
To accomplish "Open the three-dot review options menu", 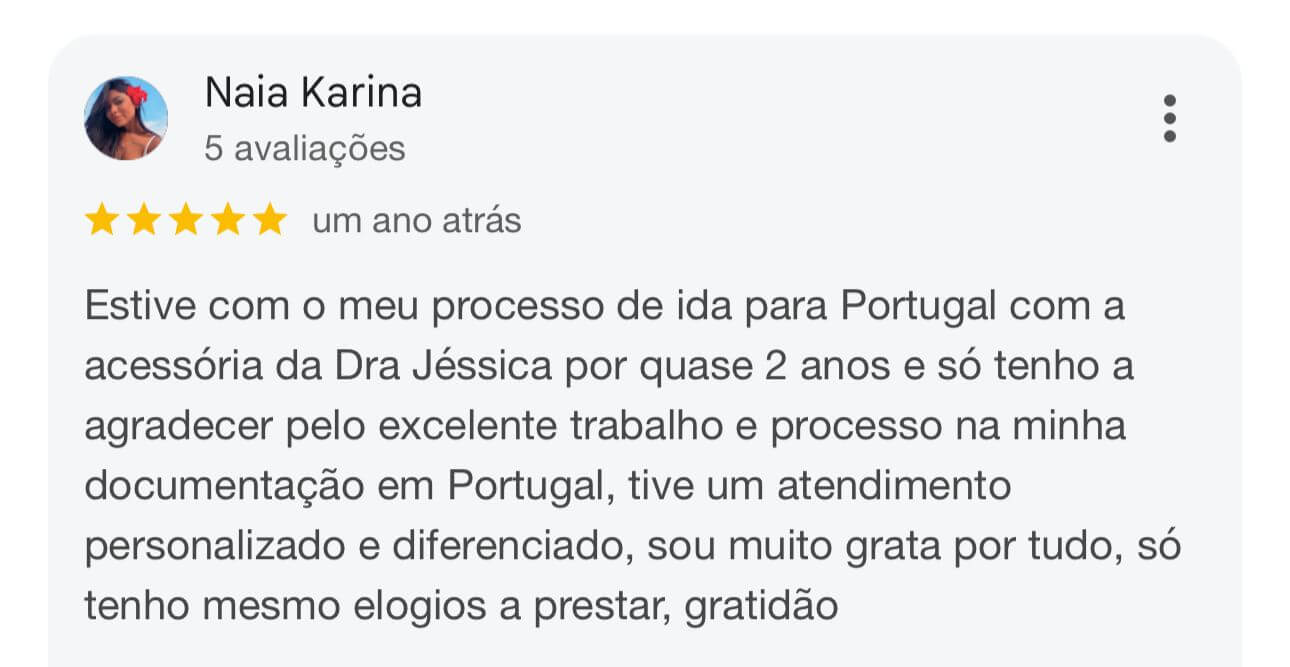I will click(1169, 118).
